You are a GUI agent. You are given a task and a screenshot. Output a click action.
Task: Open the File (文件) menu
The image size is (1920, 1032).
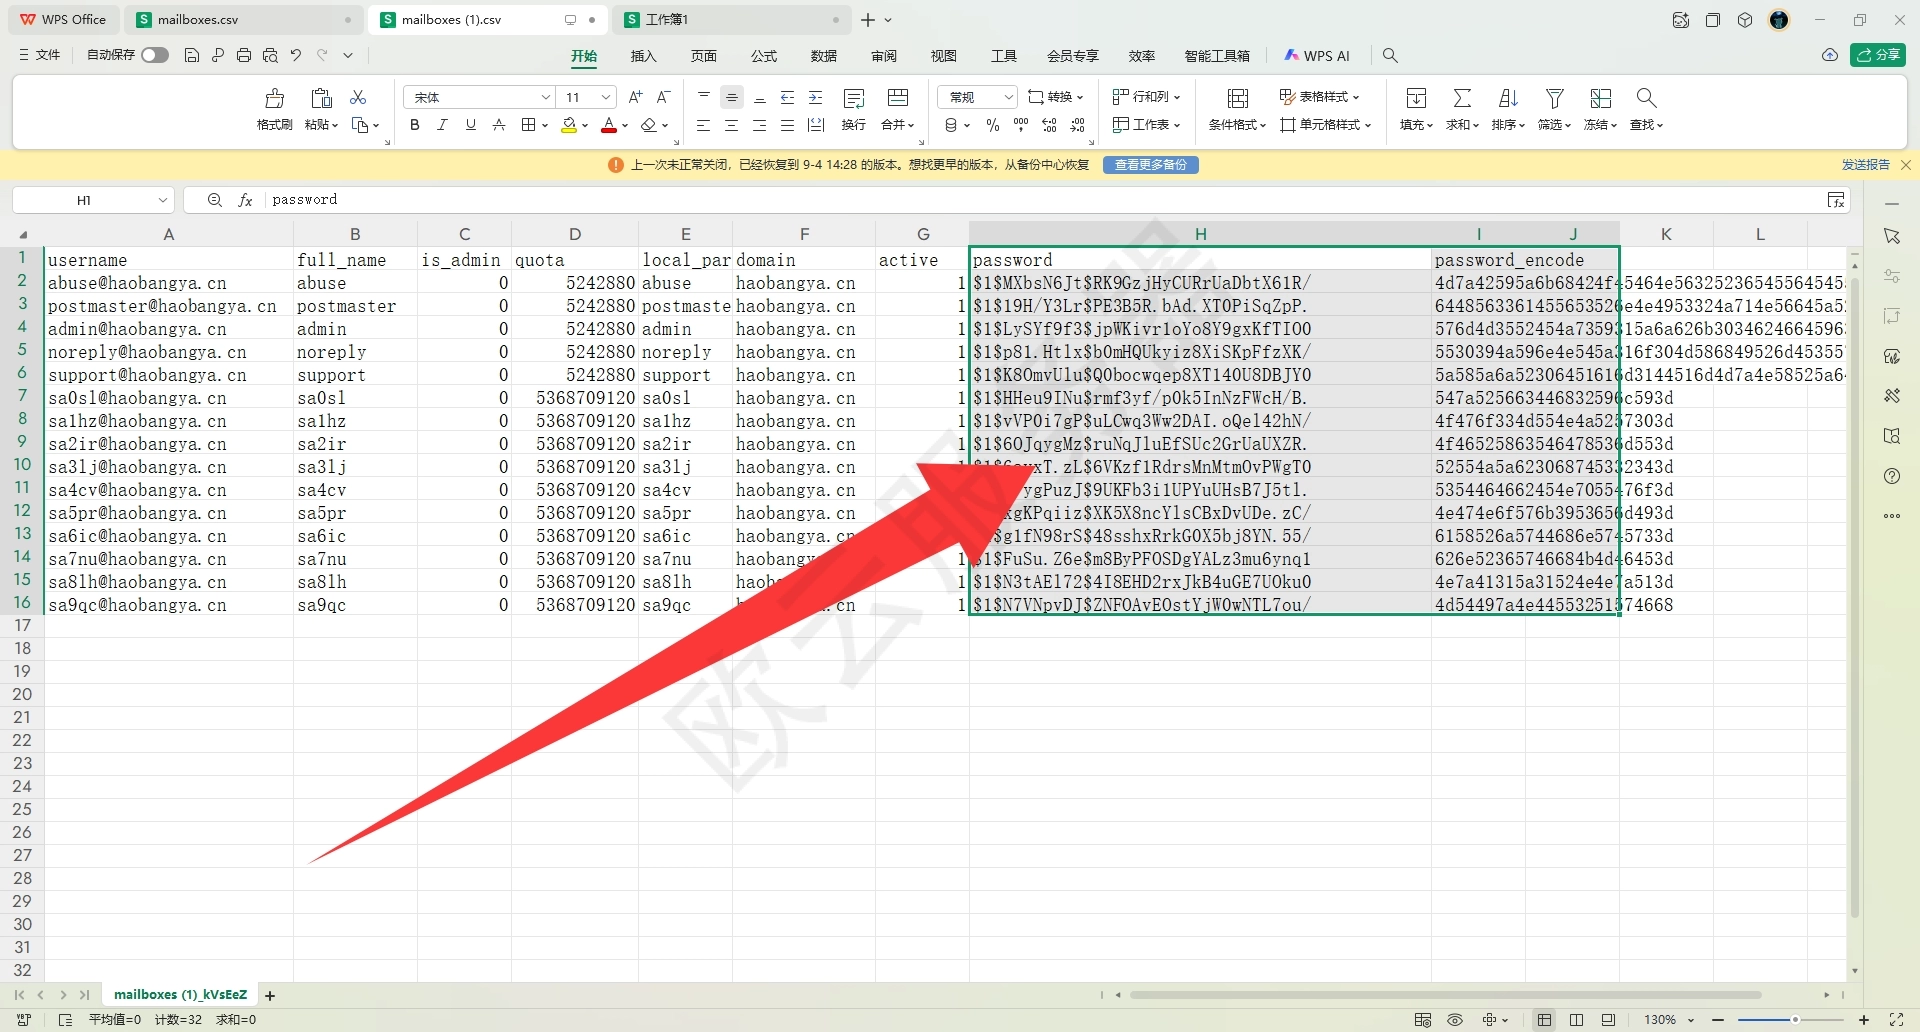[x=40, y=55]
